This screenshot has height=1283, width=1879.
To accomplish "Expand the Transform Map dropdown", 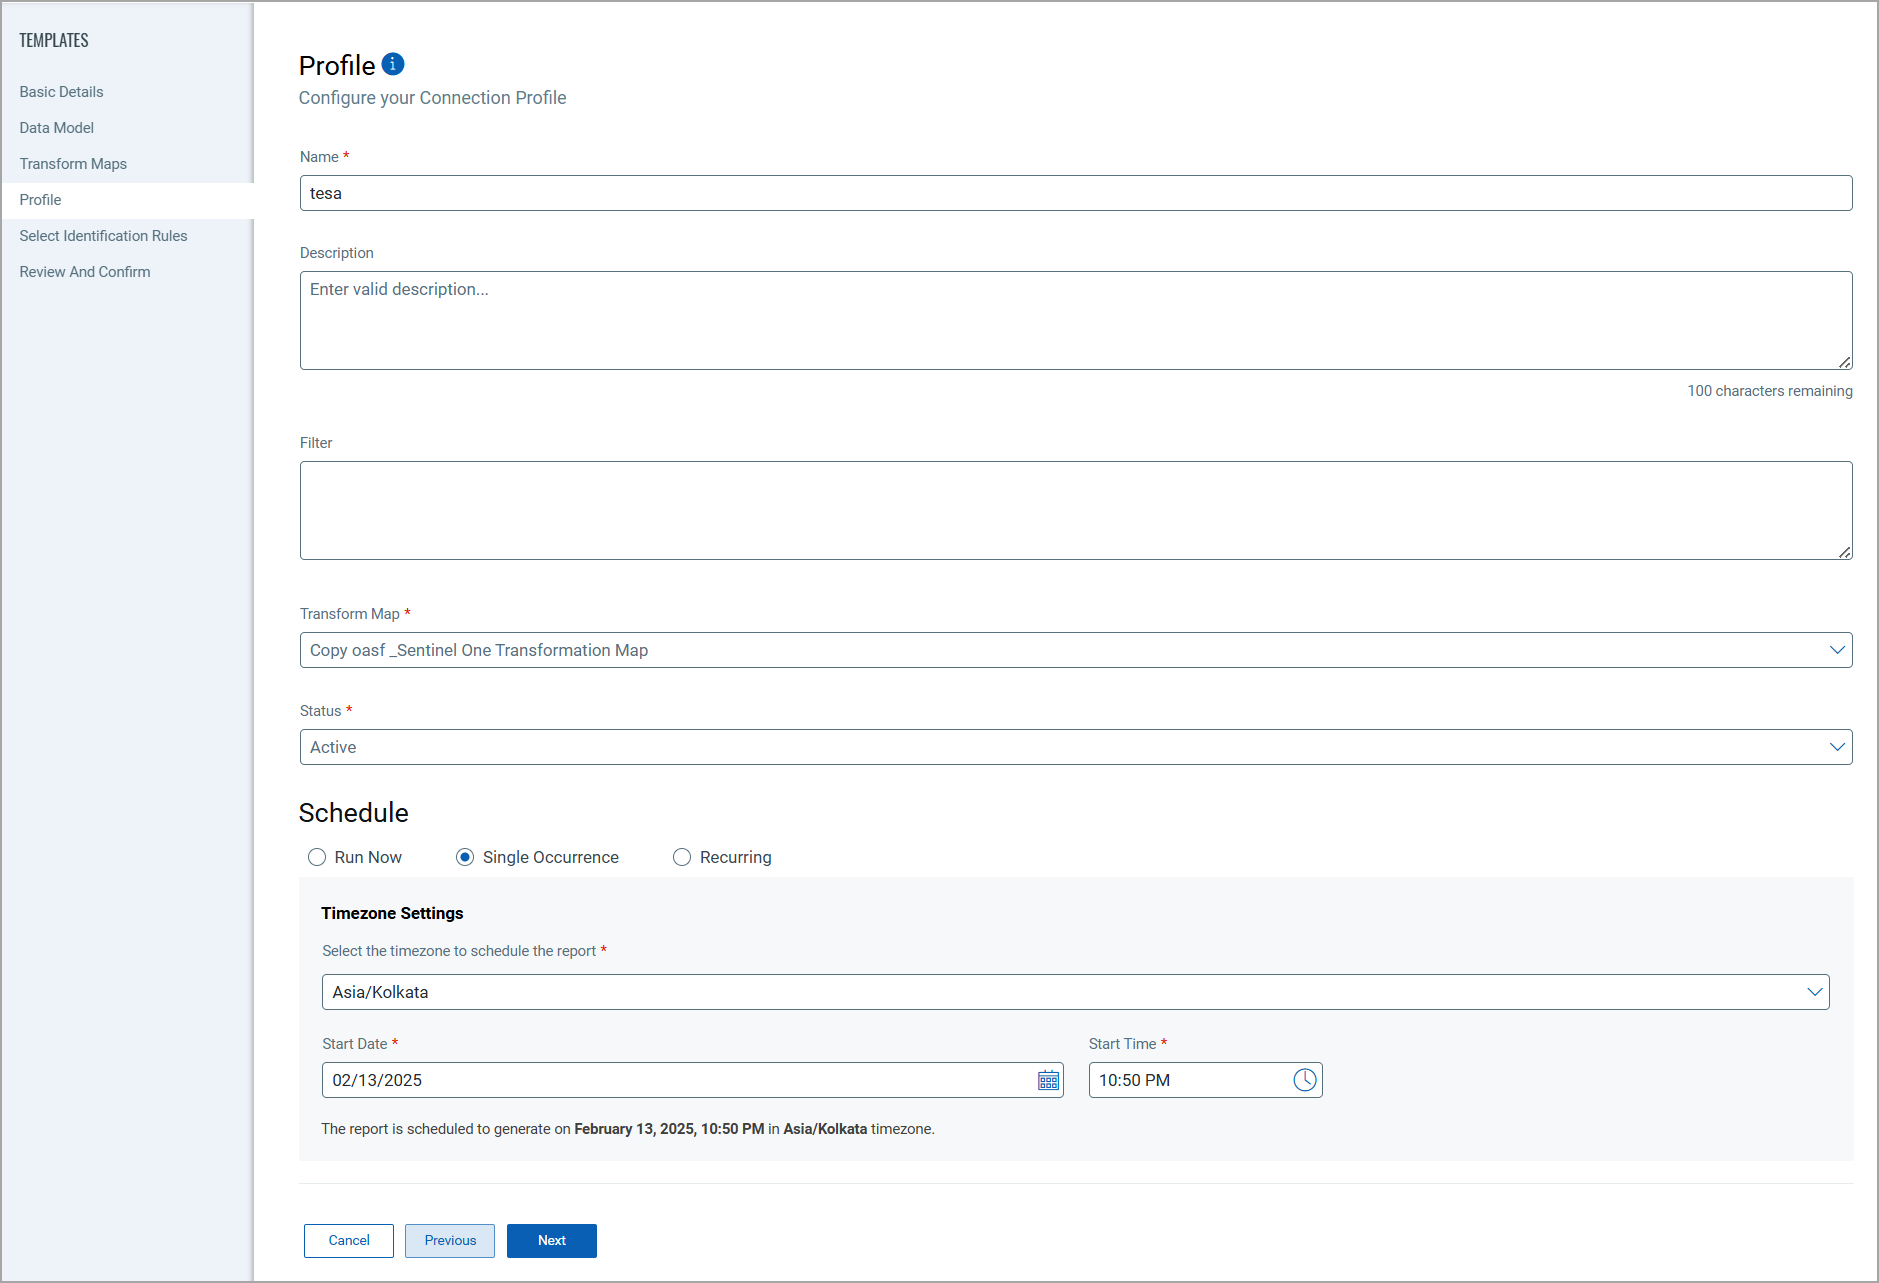I will pyautogui.click(x=1836, y=650).
